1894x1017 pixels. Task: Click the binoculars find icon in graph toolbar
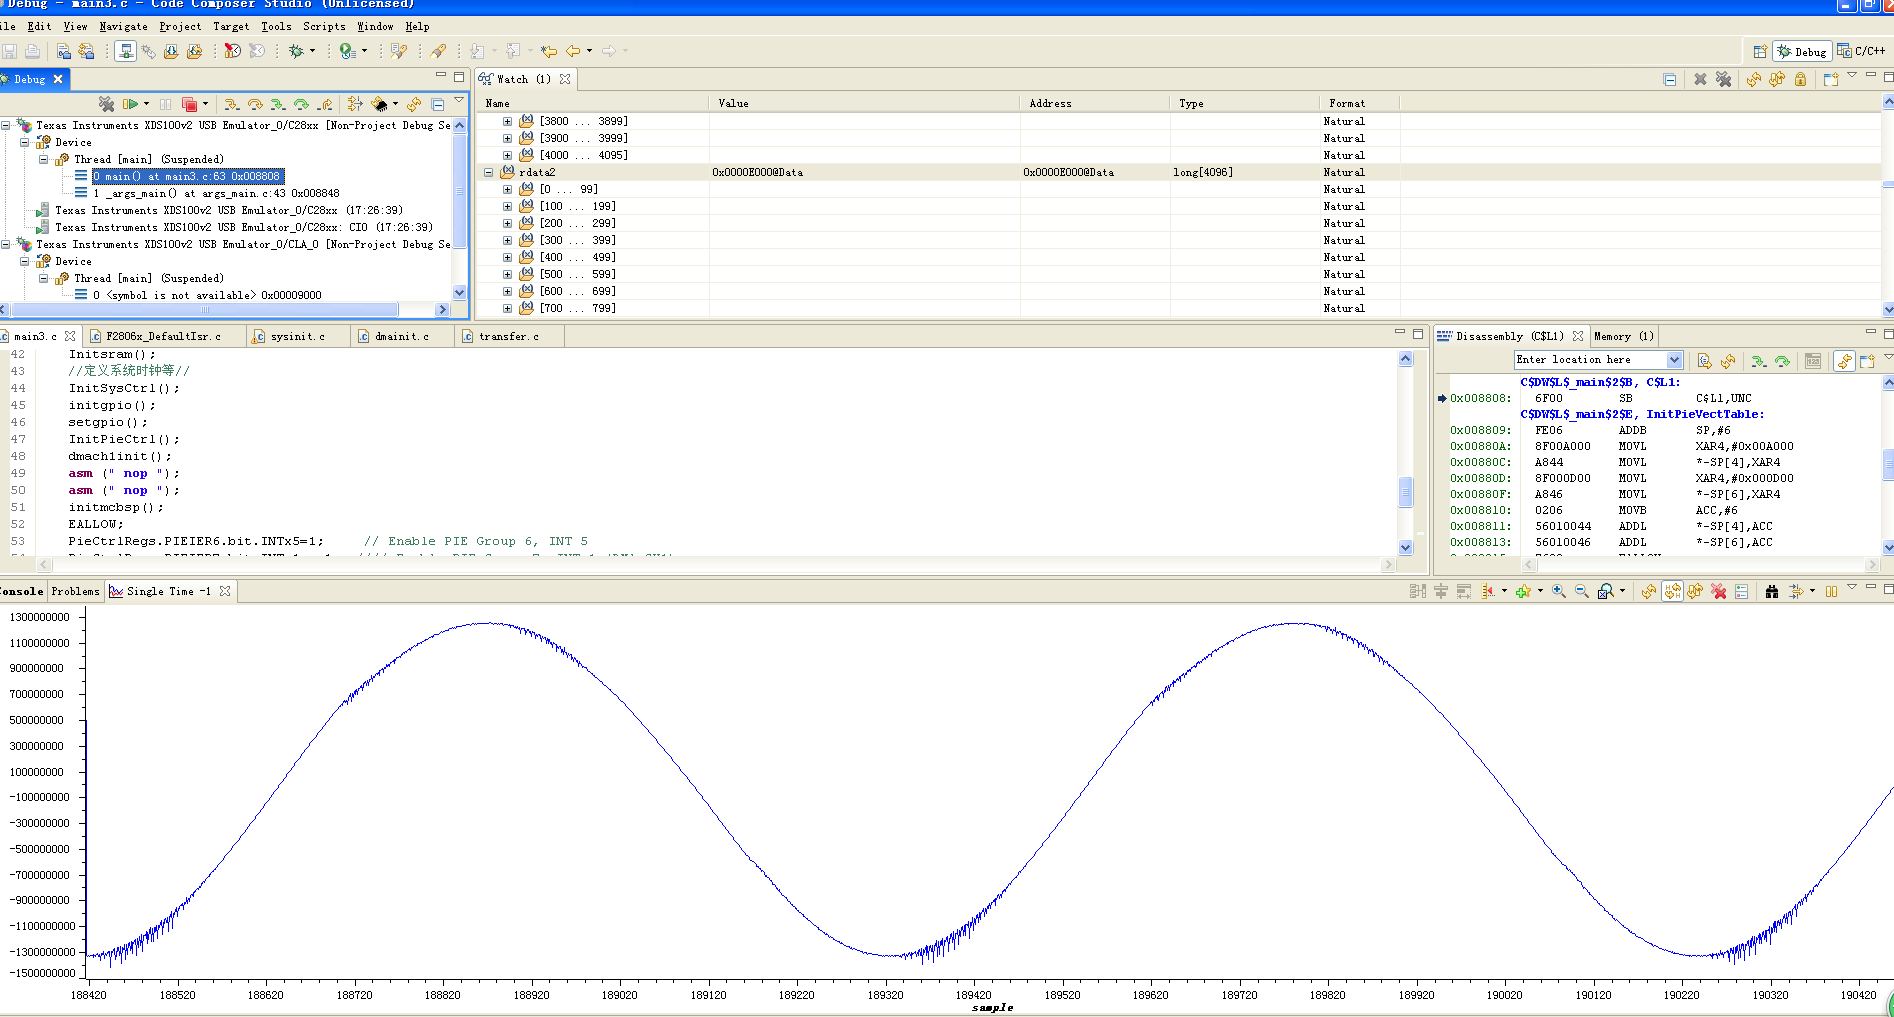pos(1771,592)
